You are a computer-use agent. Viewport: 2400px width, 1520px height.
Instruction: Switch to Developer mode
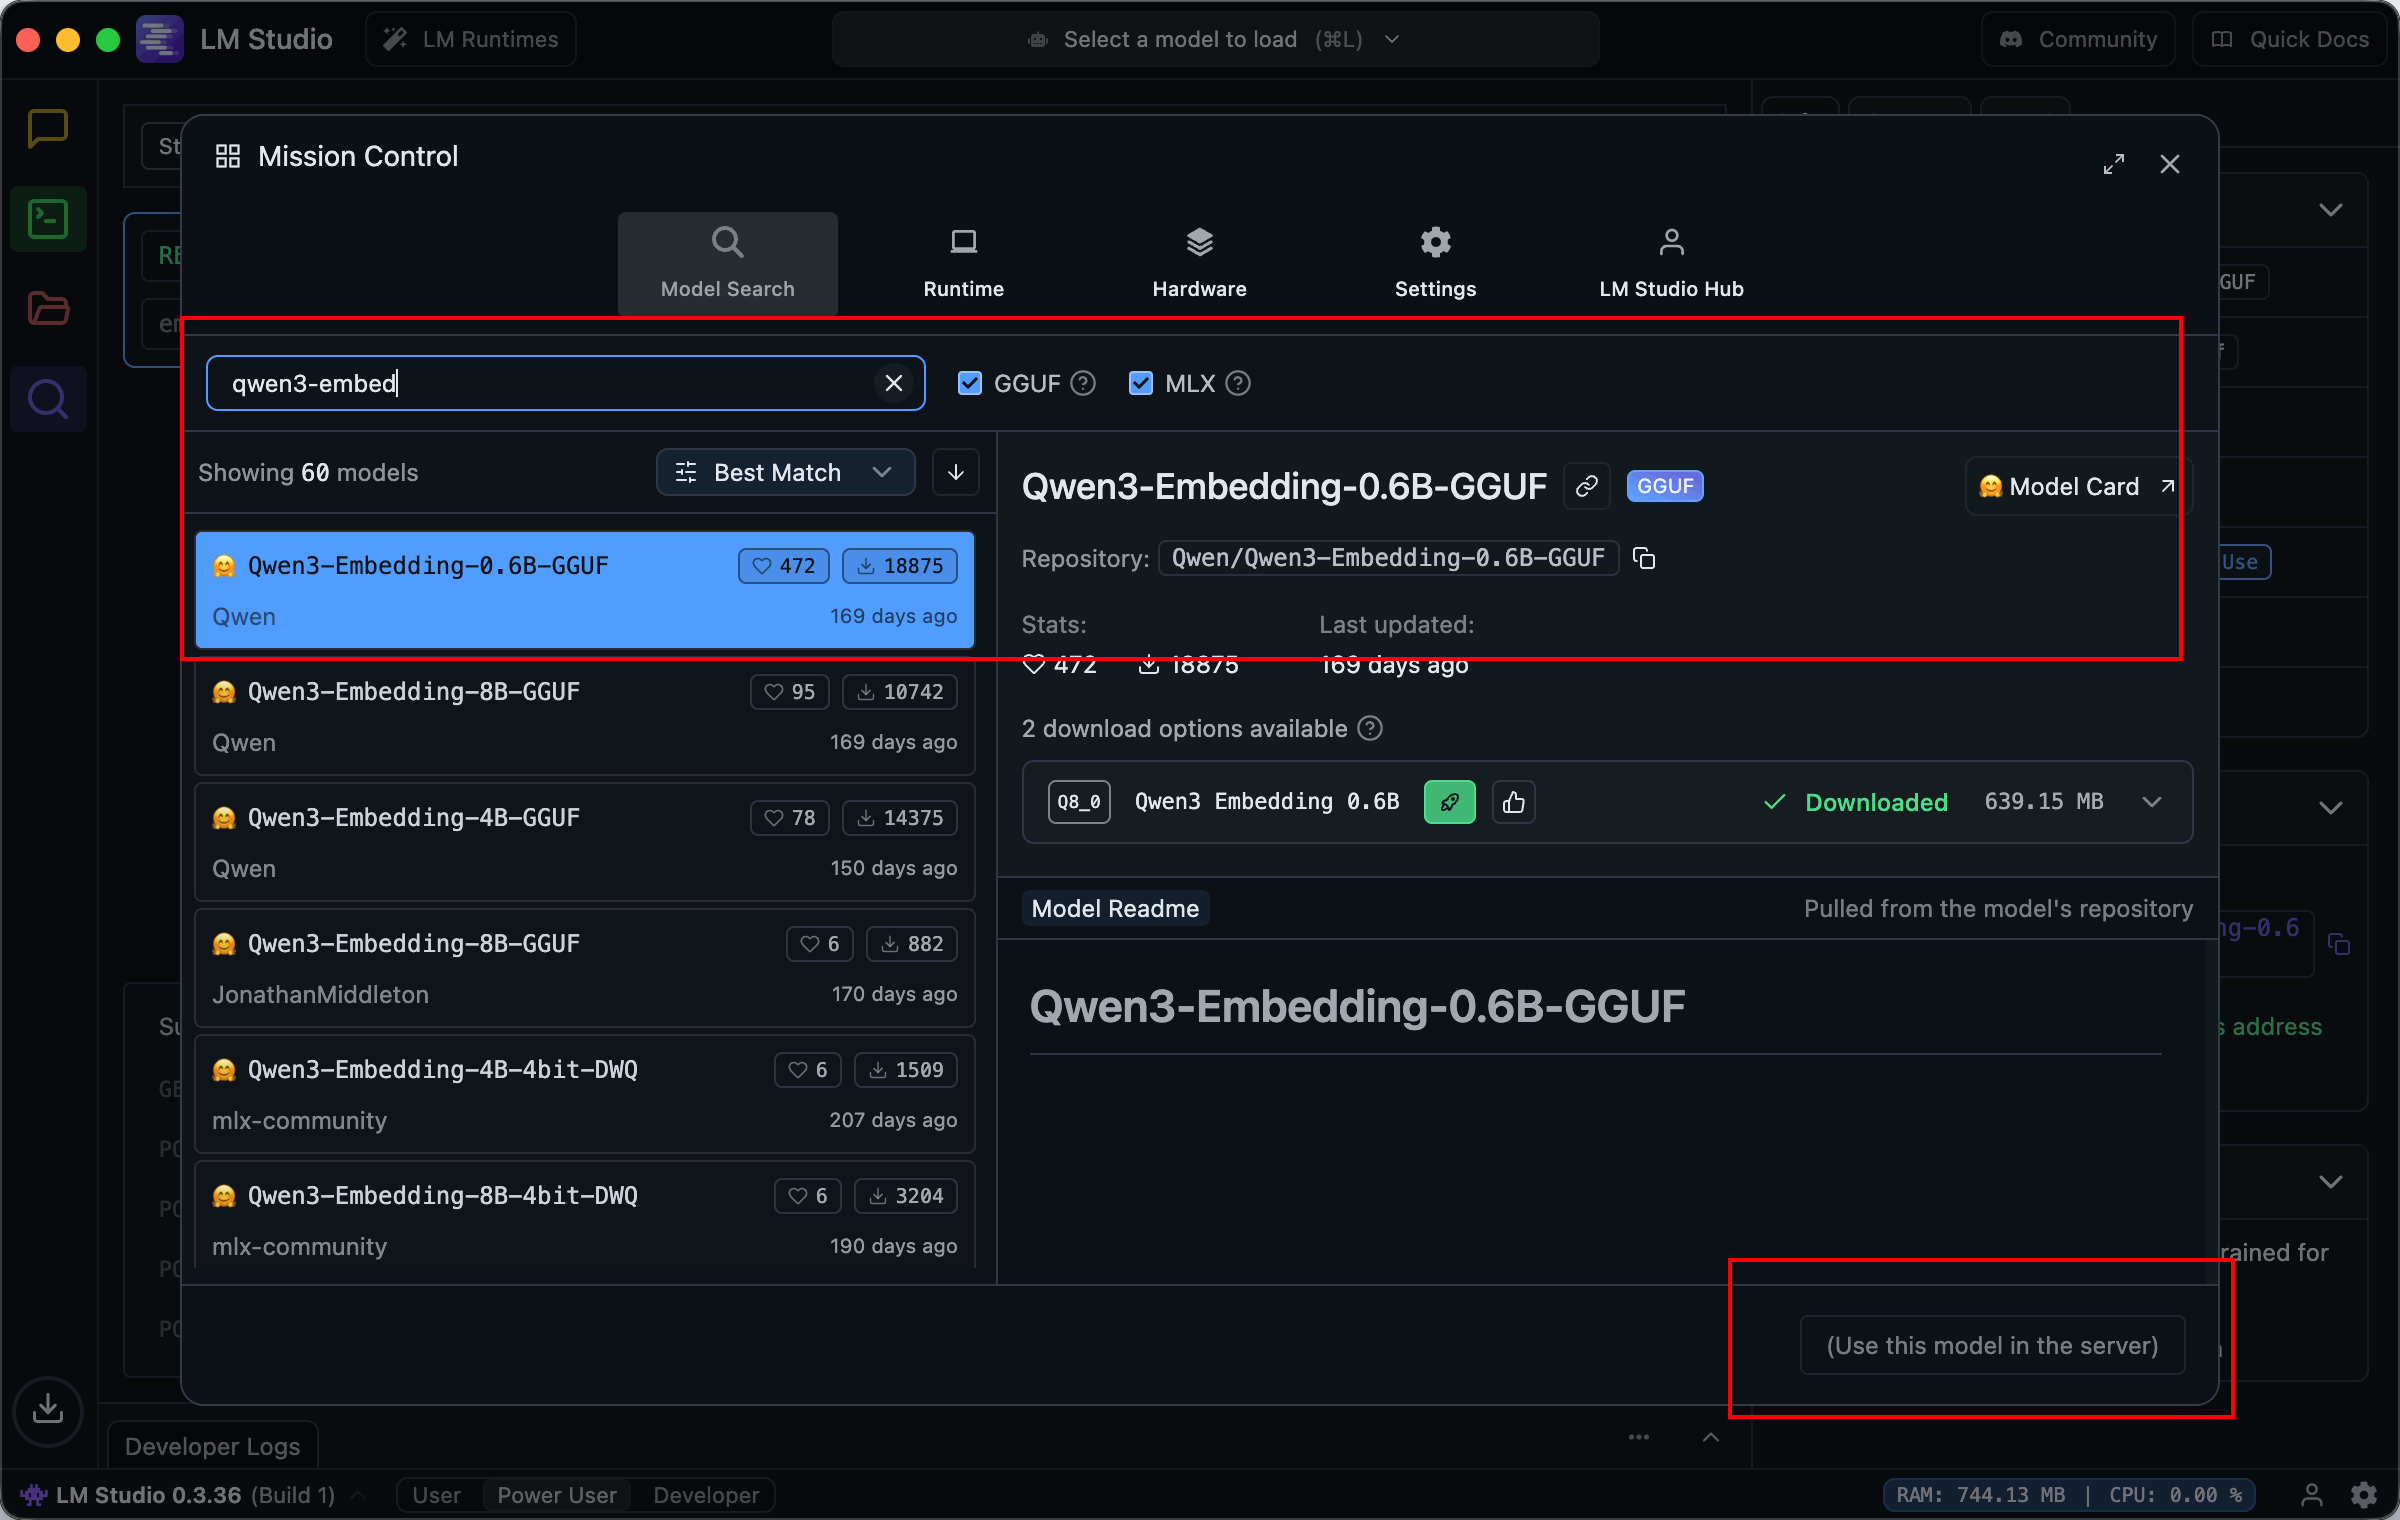click(x=706, y=1495)
